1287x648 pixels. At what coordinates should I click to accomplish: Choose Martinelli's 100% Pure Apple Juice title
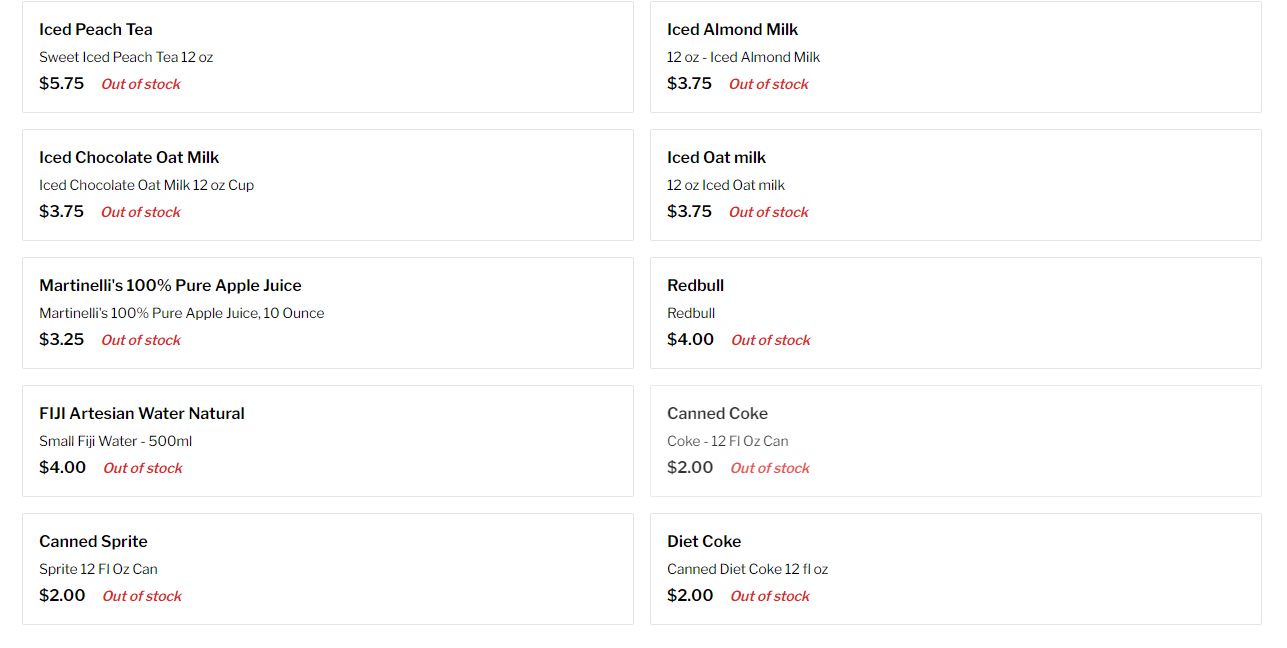(x=170, y=286)
